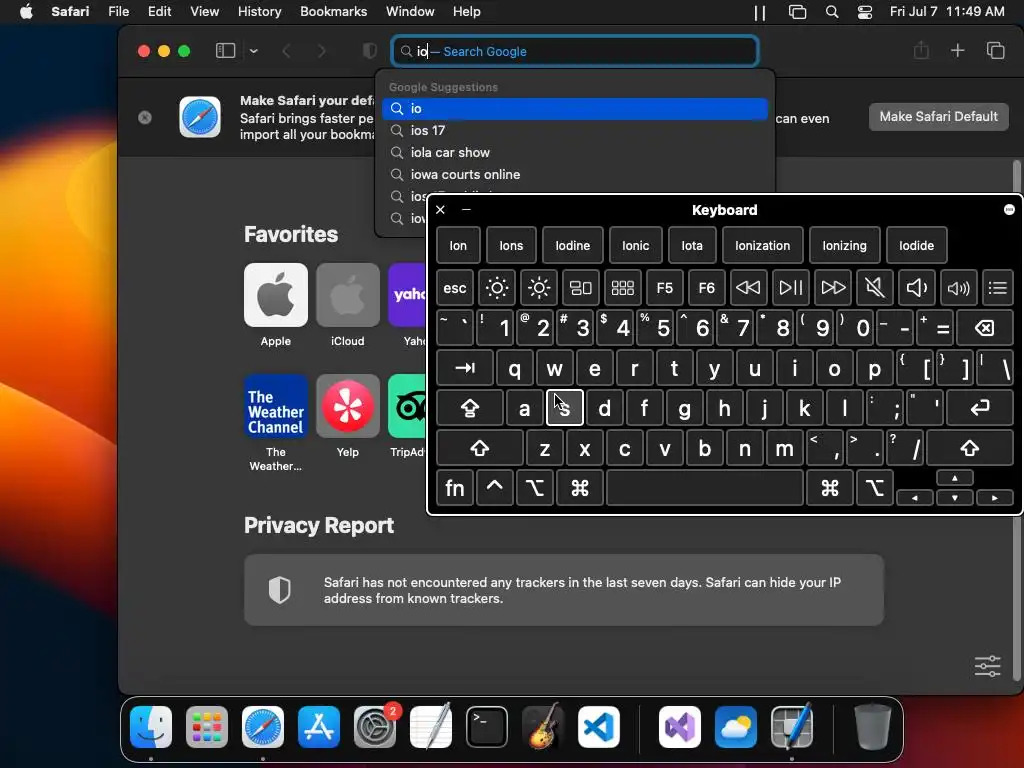The image size is (1024, 768).
Task: Toggle the fn modifier key
Action: pos(455,488)
